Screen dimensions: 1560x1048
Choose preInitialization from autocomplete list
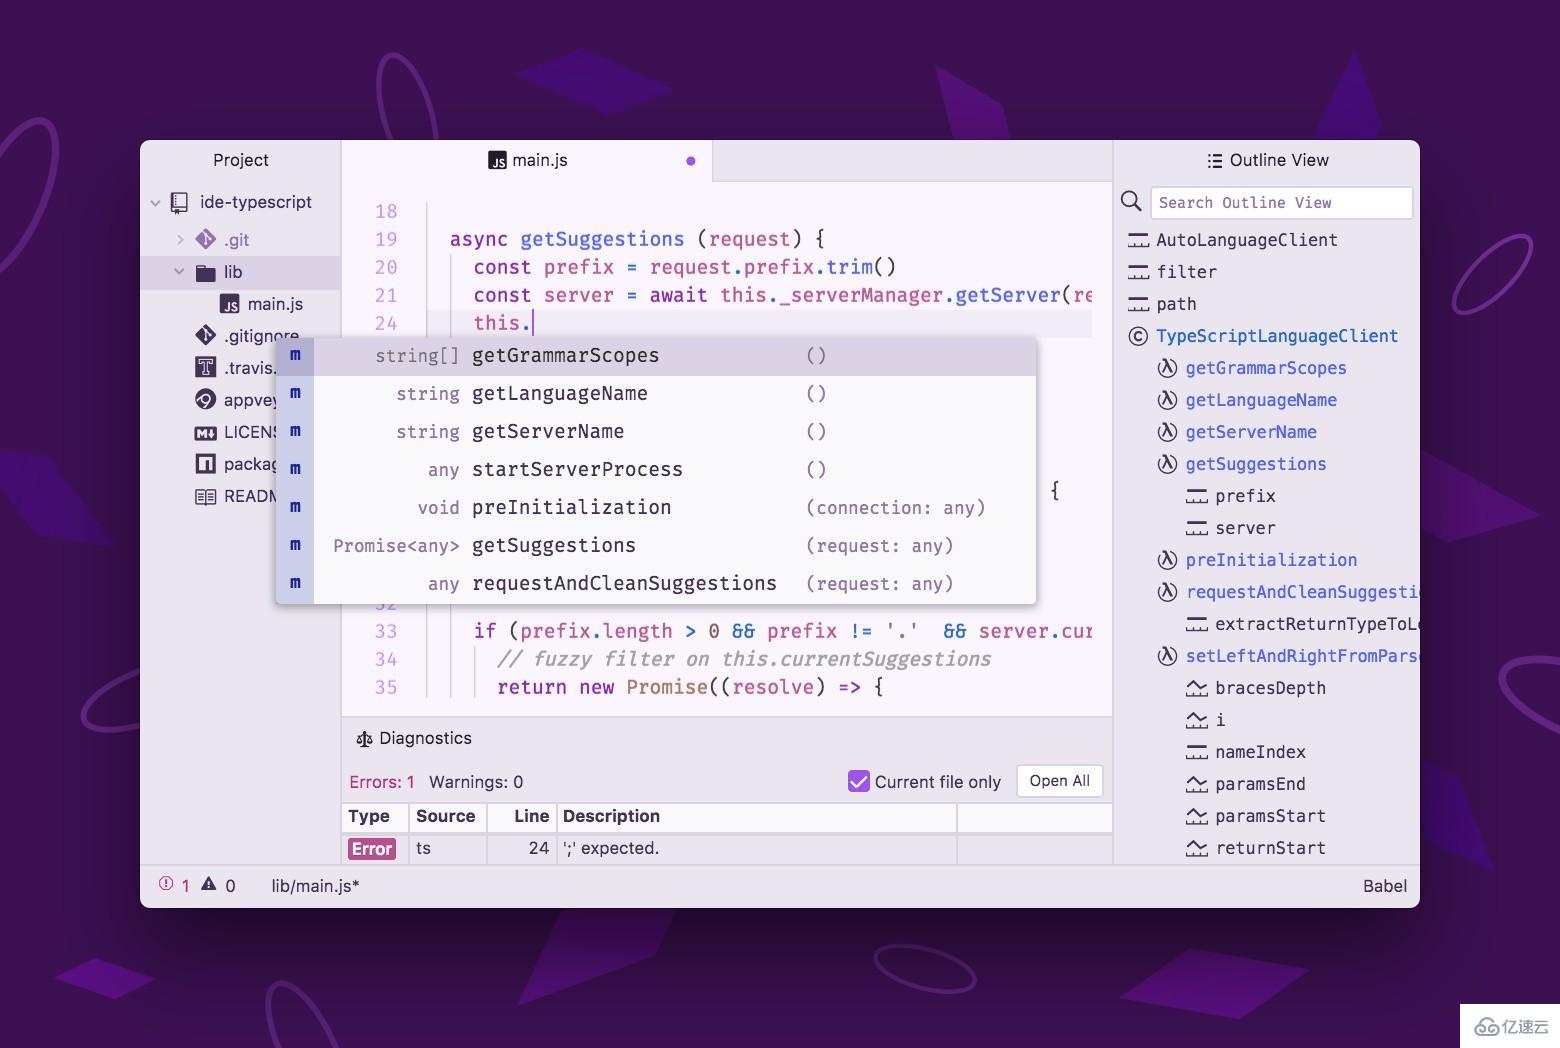tap(655, 507)
